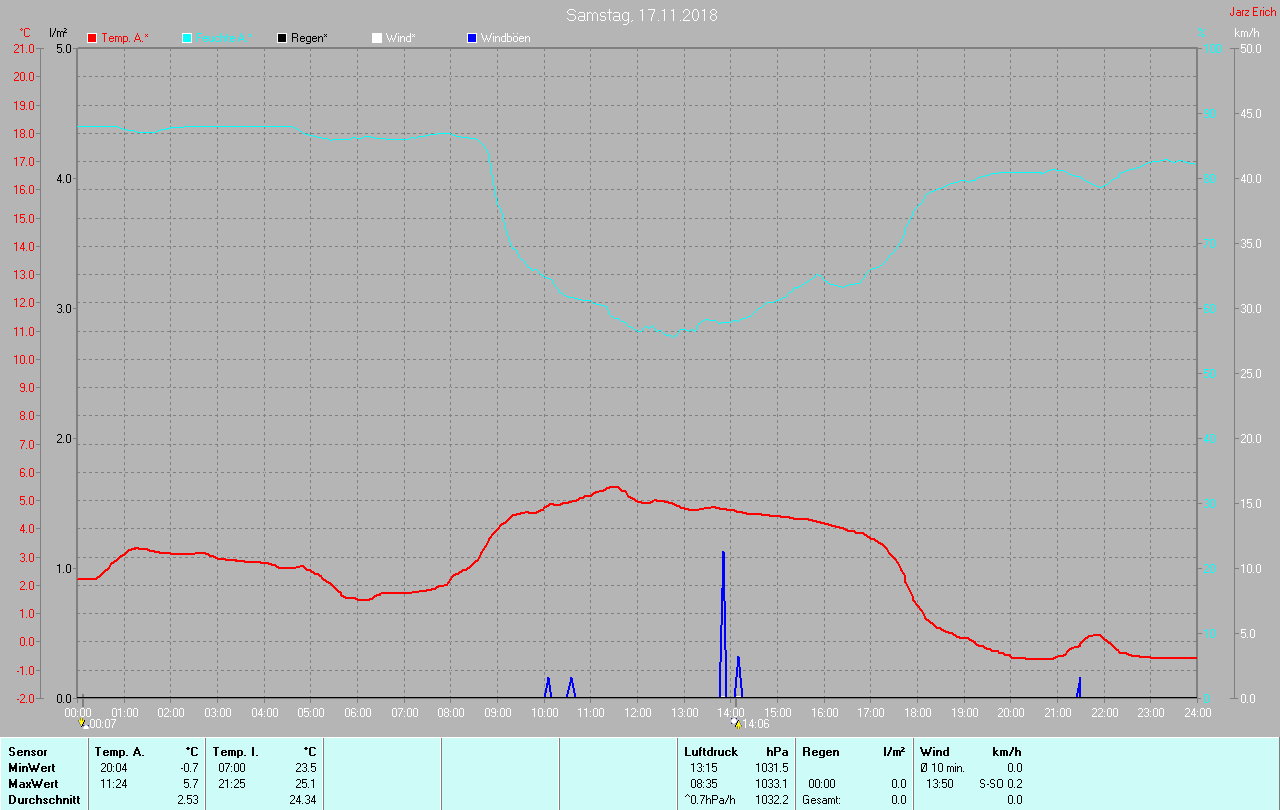
Task: Click the red Temp. A. legend swatch
Action: click(x=92, y=38)
